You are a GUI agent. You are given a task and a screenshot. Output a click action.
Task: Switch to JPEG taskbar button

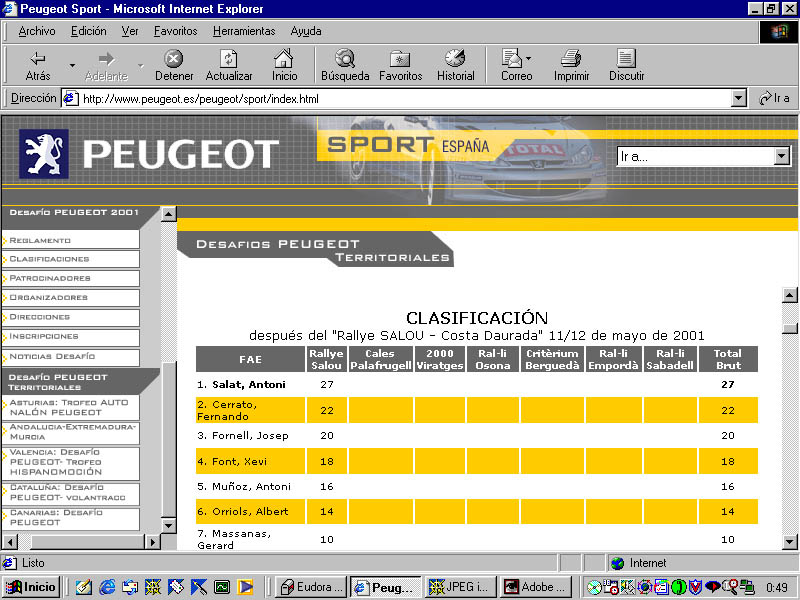460,587
